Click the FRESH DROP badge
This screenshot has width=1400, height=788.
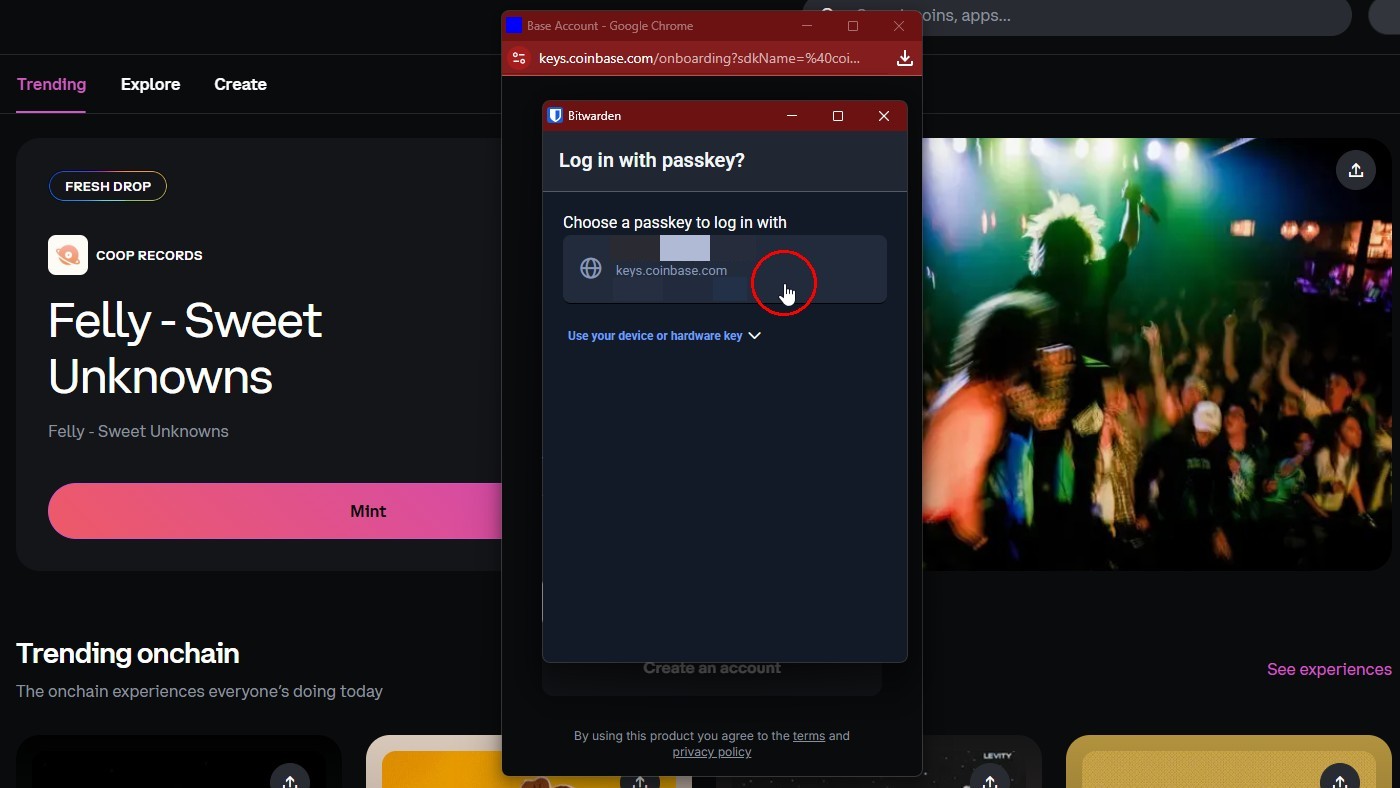point(108,186)
